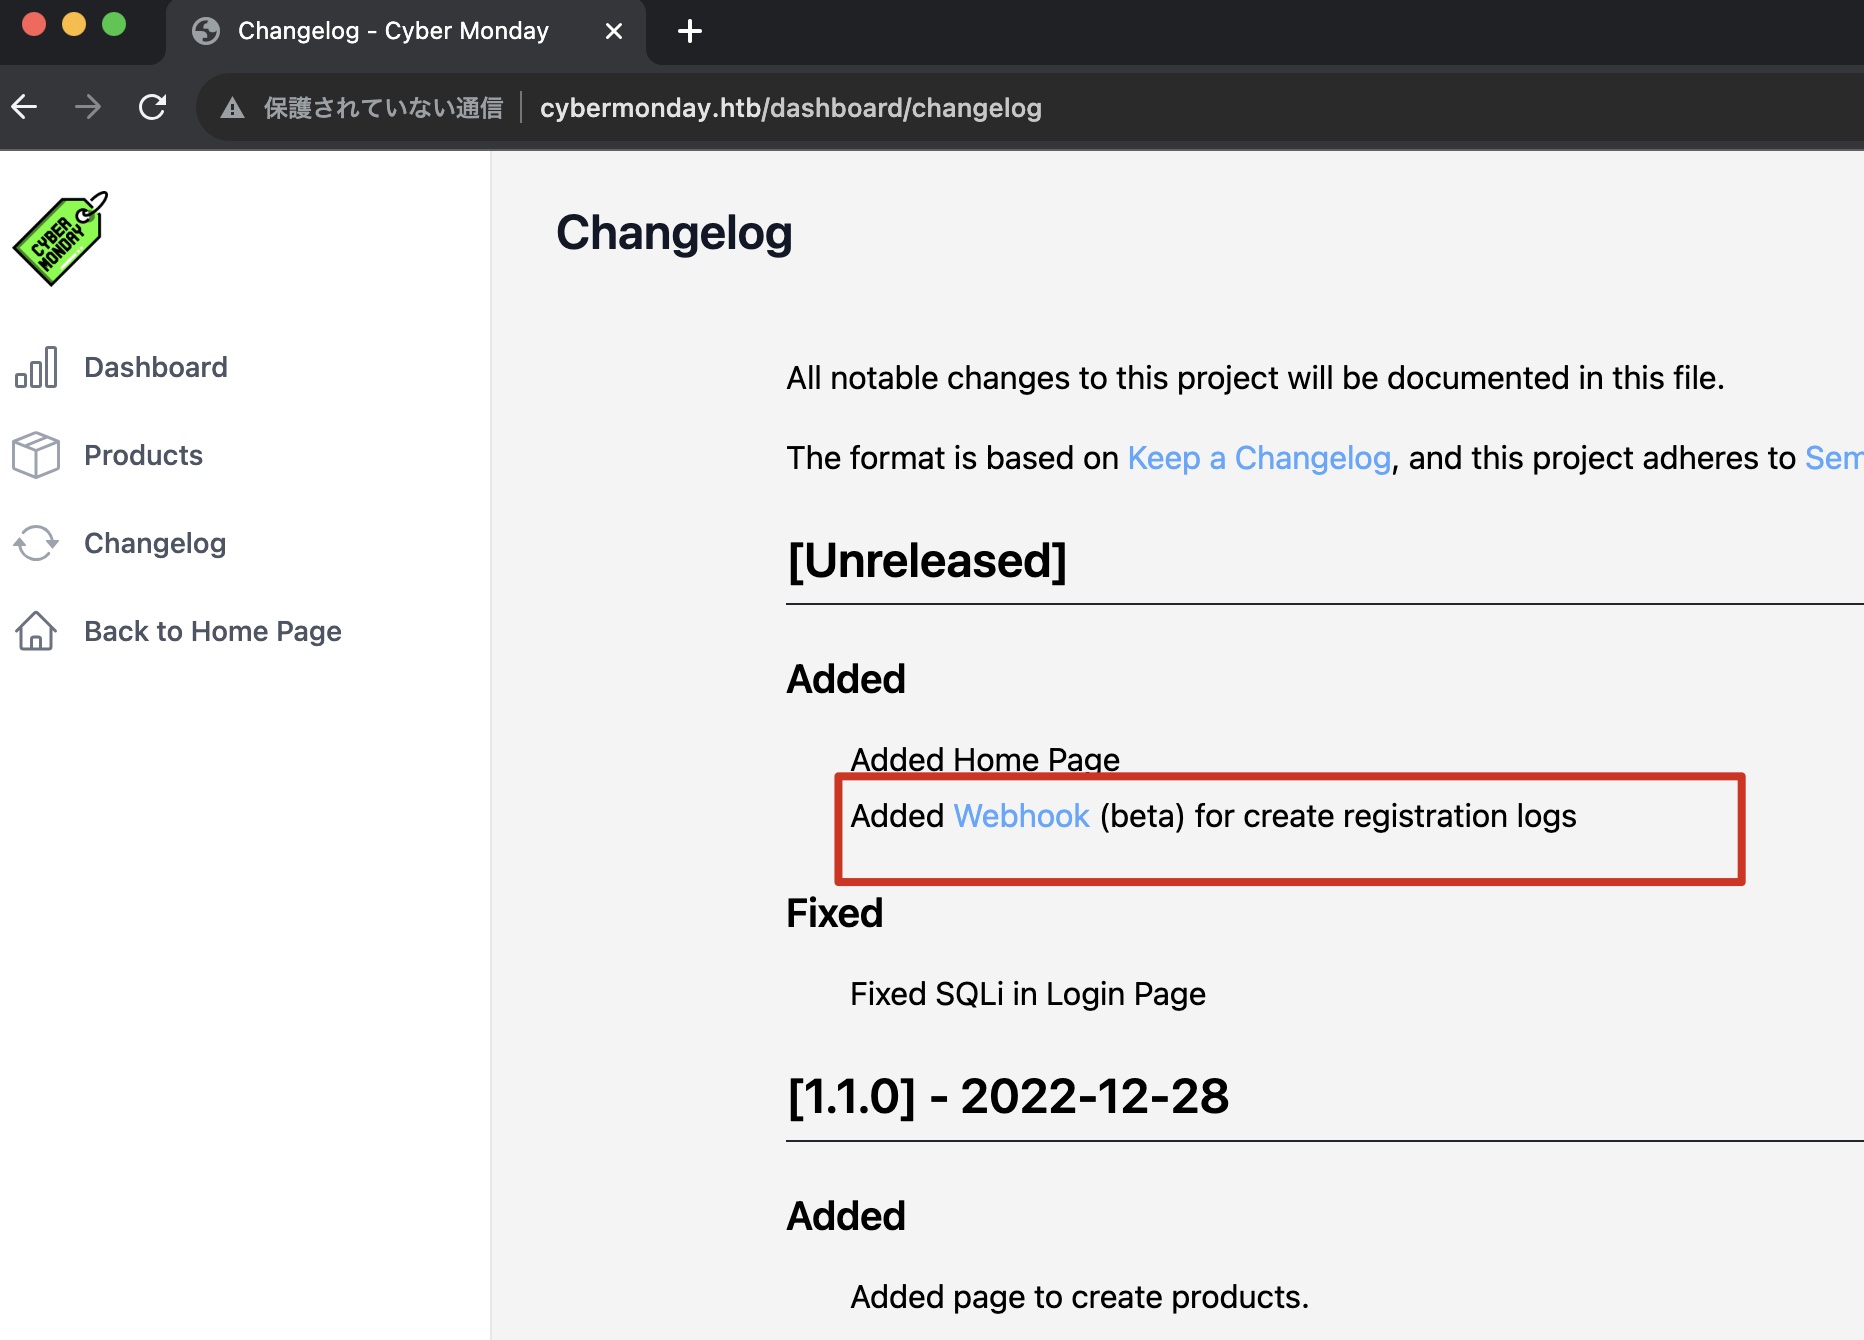Select the Changelog - Cyber Monday tab
This screenshot has width=1864, height=1340.
point(406,32)
